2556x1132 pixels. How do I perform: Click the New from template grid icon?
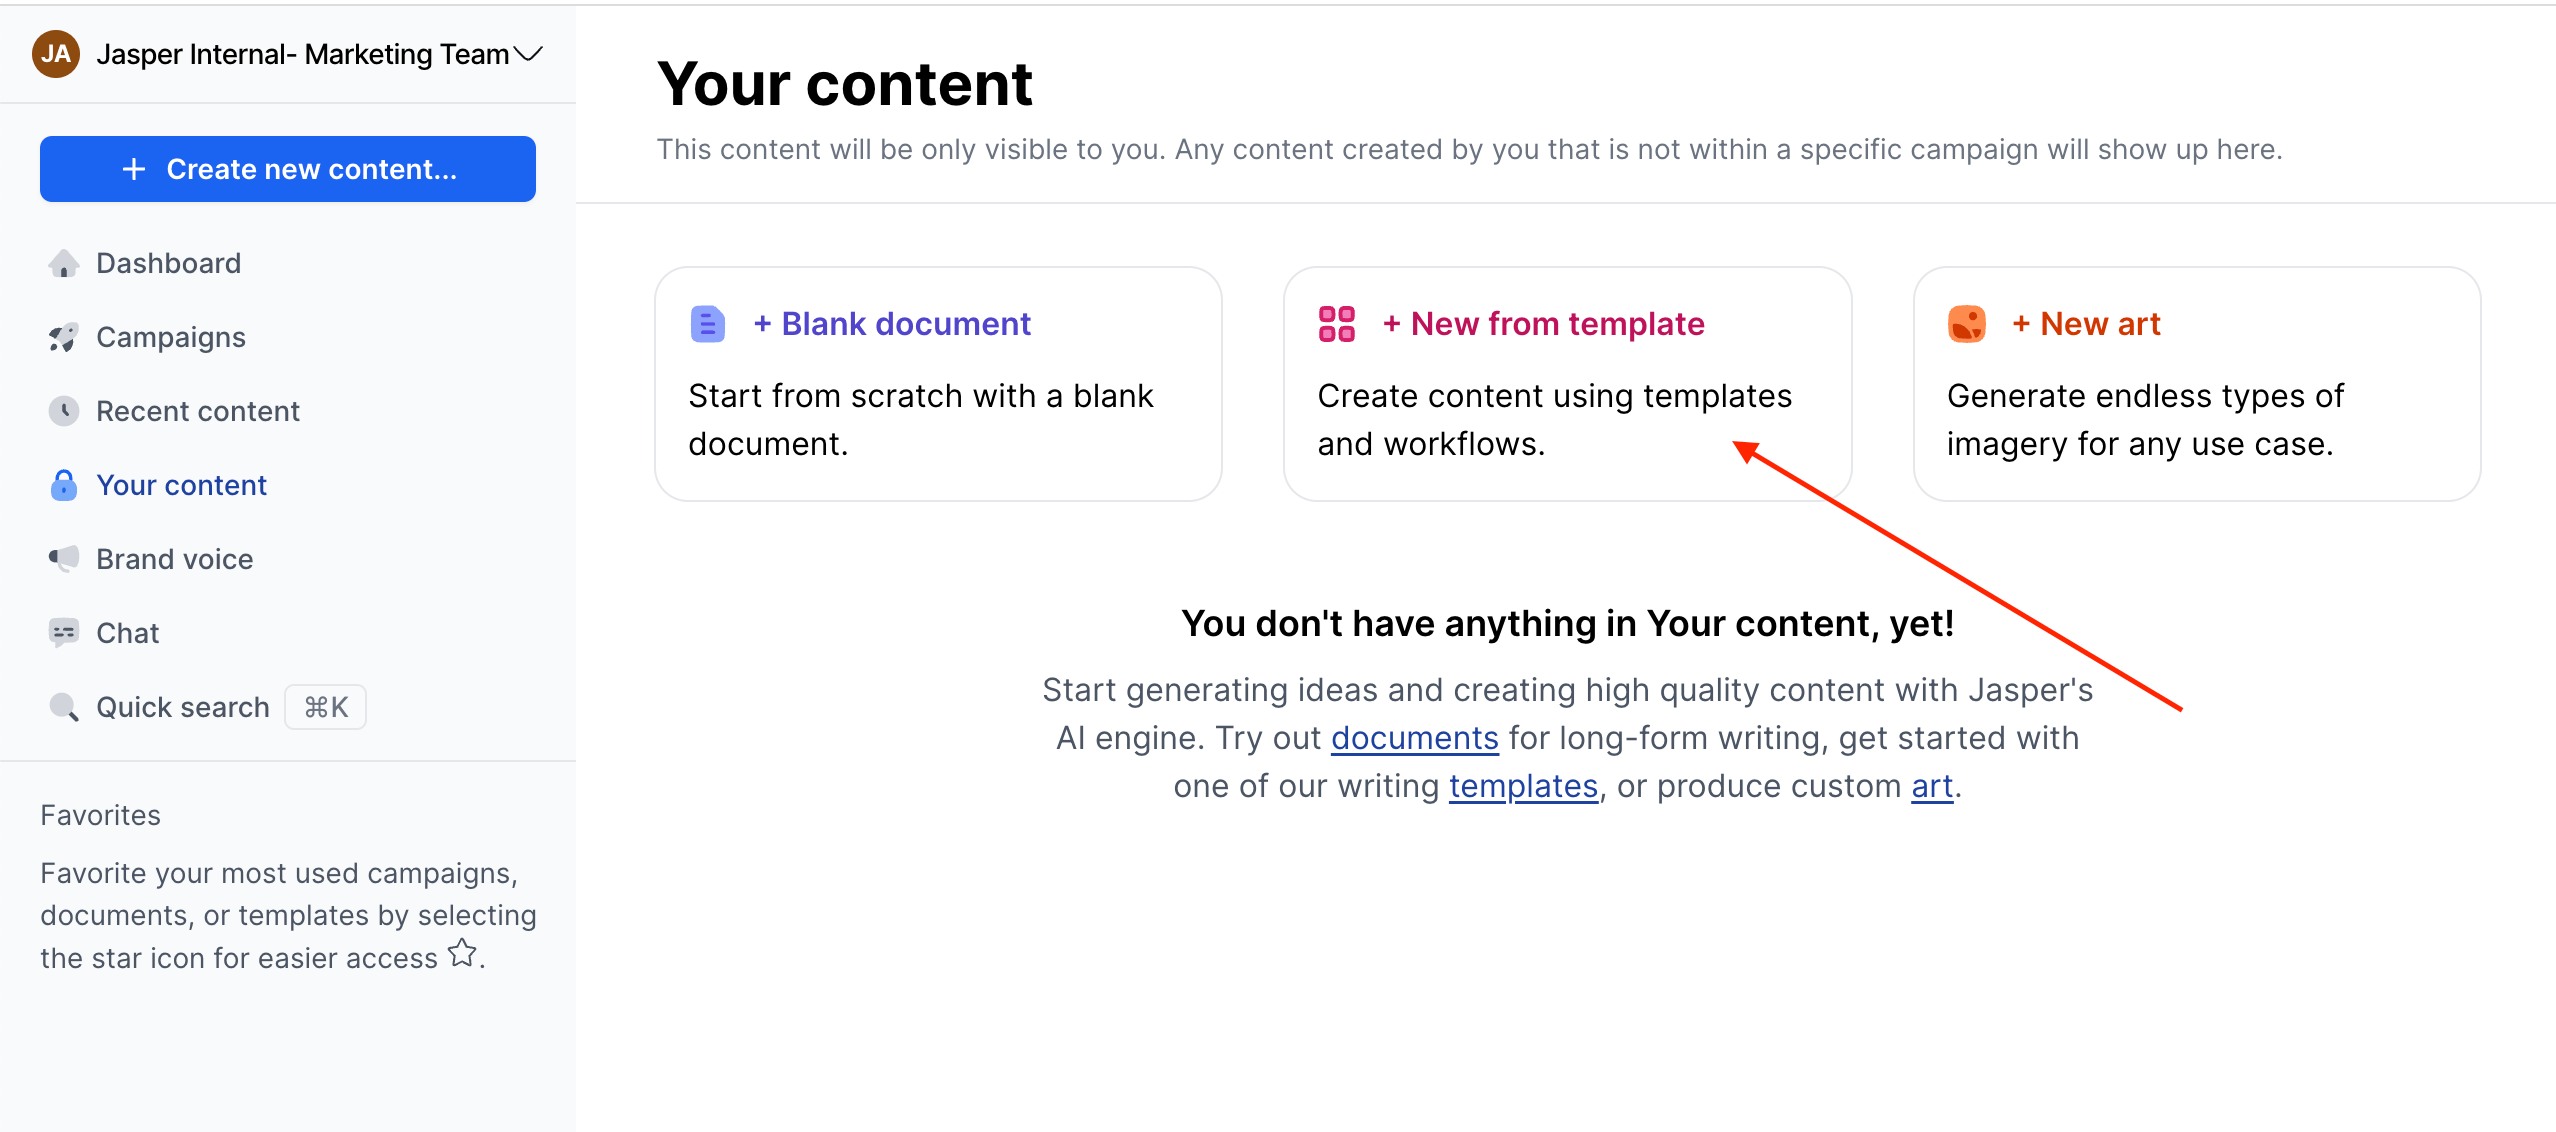tap(1337, 324)
